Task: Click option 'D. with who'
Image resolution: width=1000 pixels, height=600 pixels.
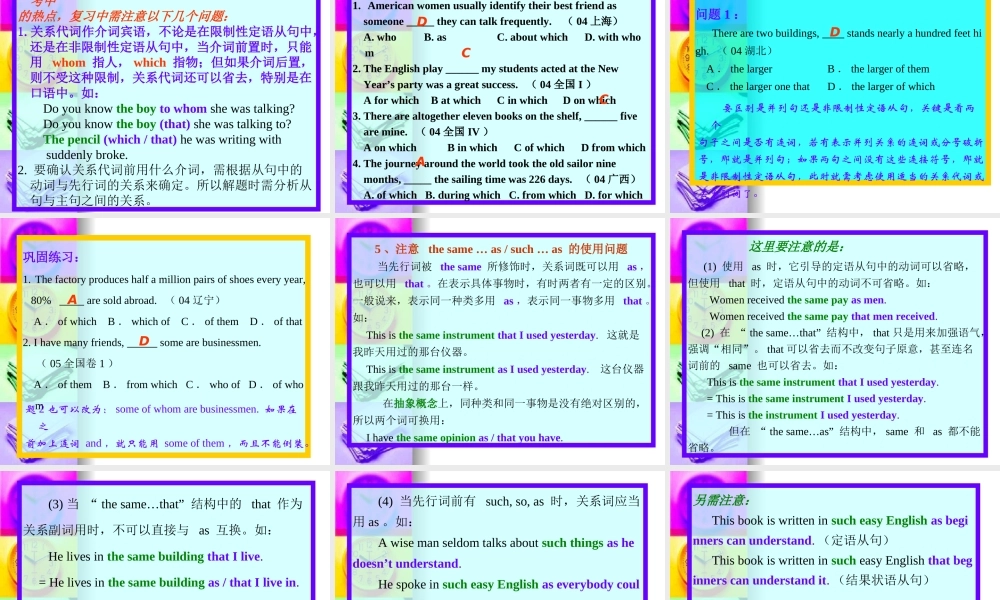Action: tap(612, 37)
